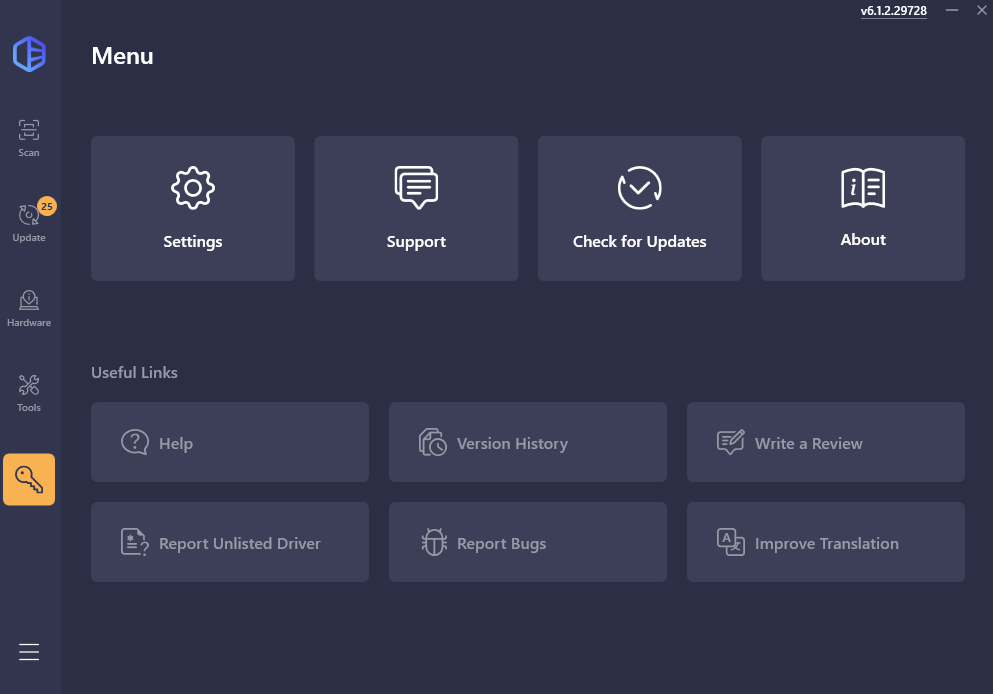Choose Improve Translation link
This screenshot has height=694, width=993.
point(825,543)
